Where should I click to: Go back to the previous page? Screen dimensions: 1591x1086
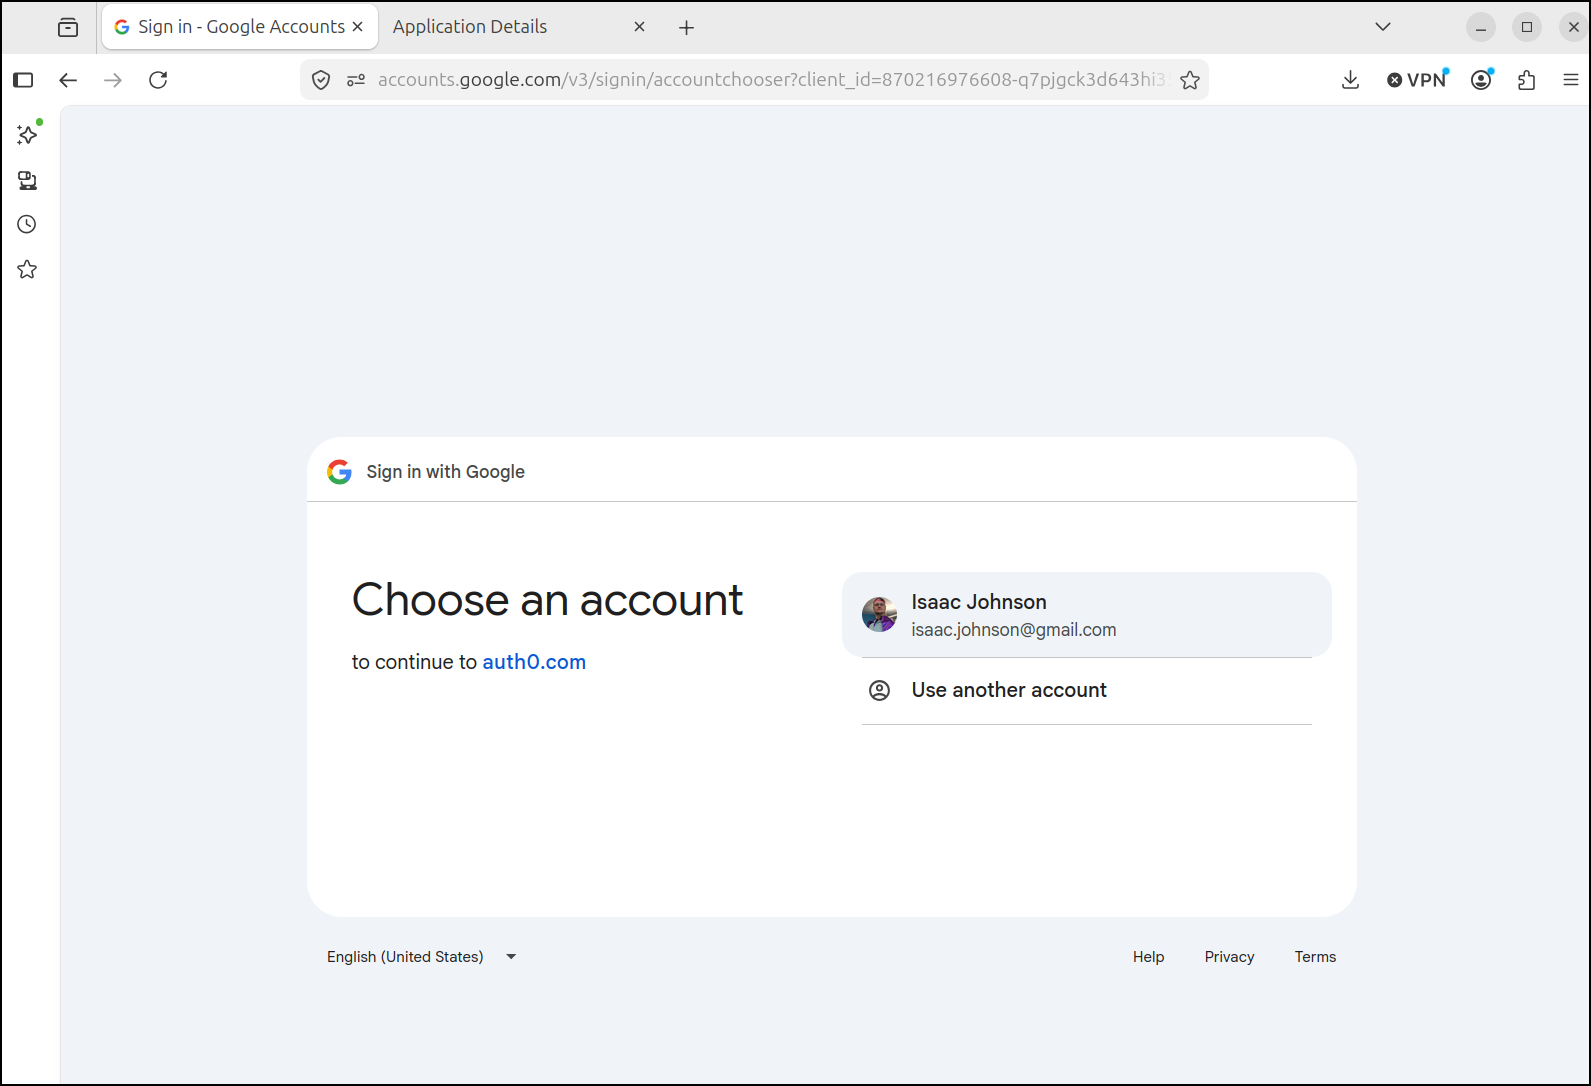(x=68, y=80)
